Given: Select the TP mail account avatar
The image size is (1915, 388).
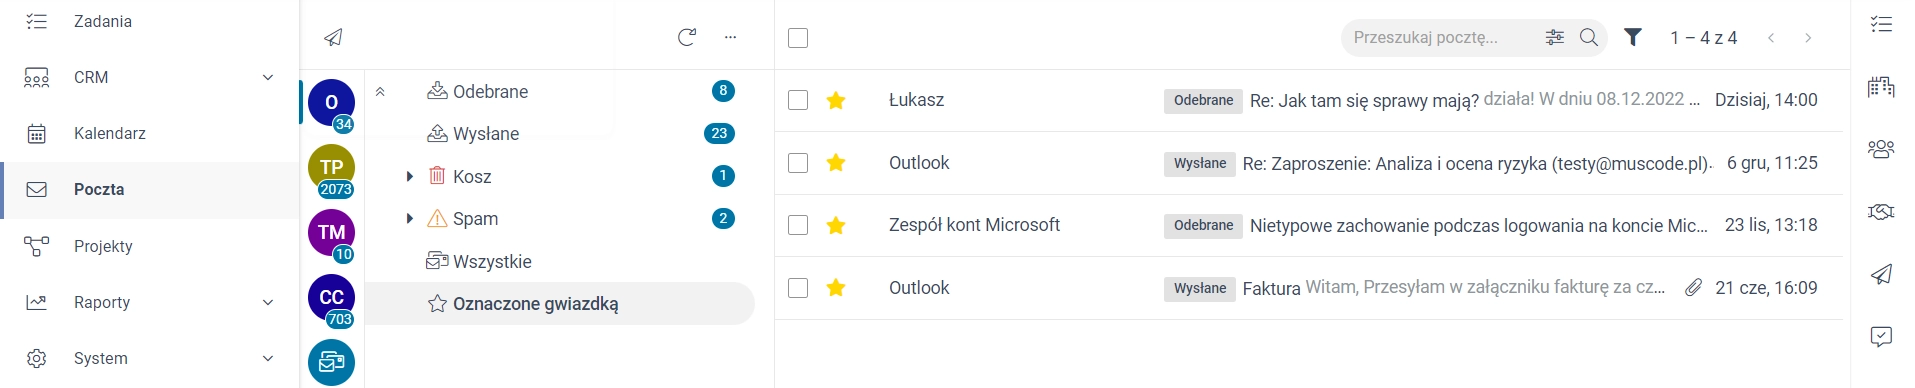Looking at the screenshot, I should coord(331,167).
